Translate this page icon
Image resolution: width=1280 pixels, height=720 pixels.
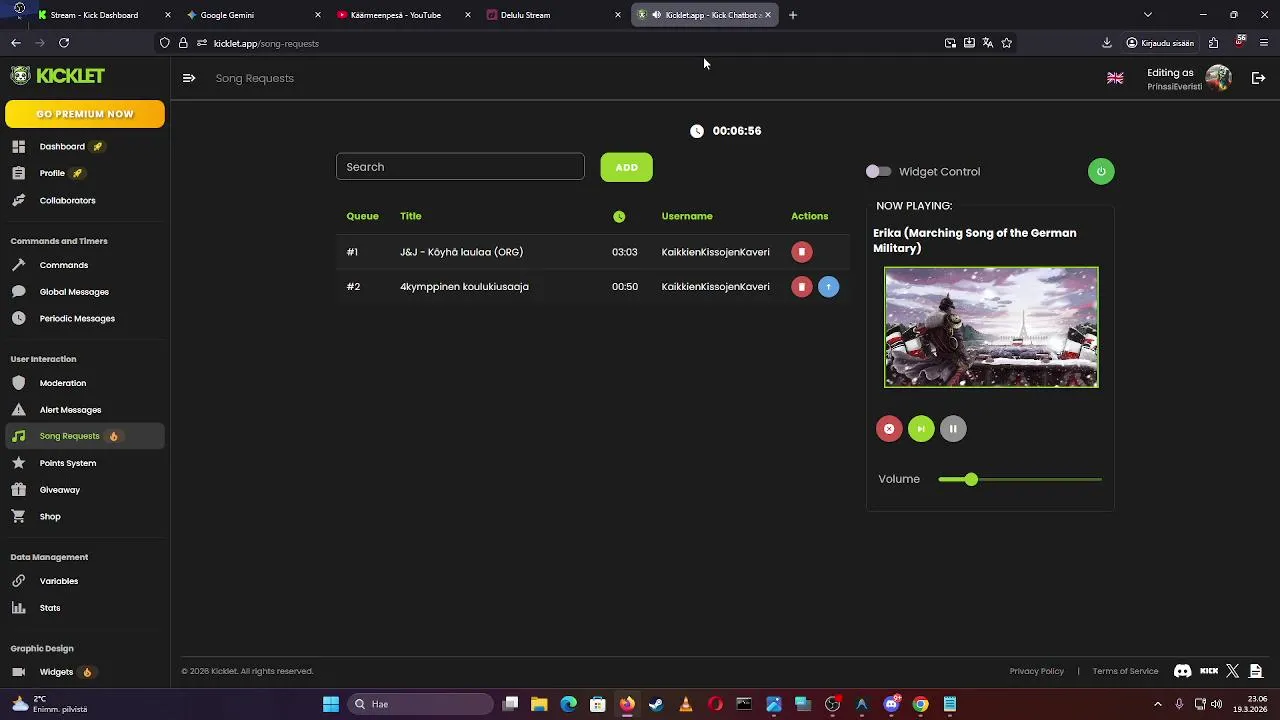988,43
